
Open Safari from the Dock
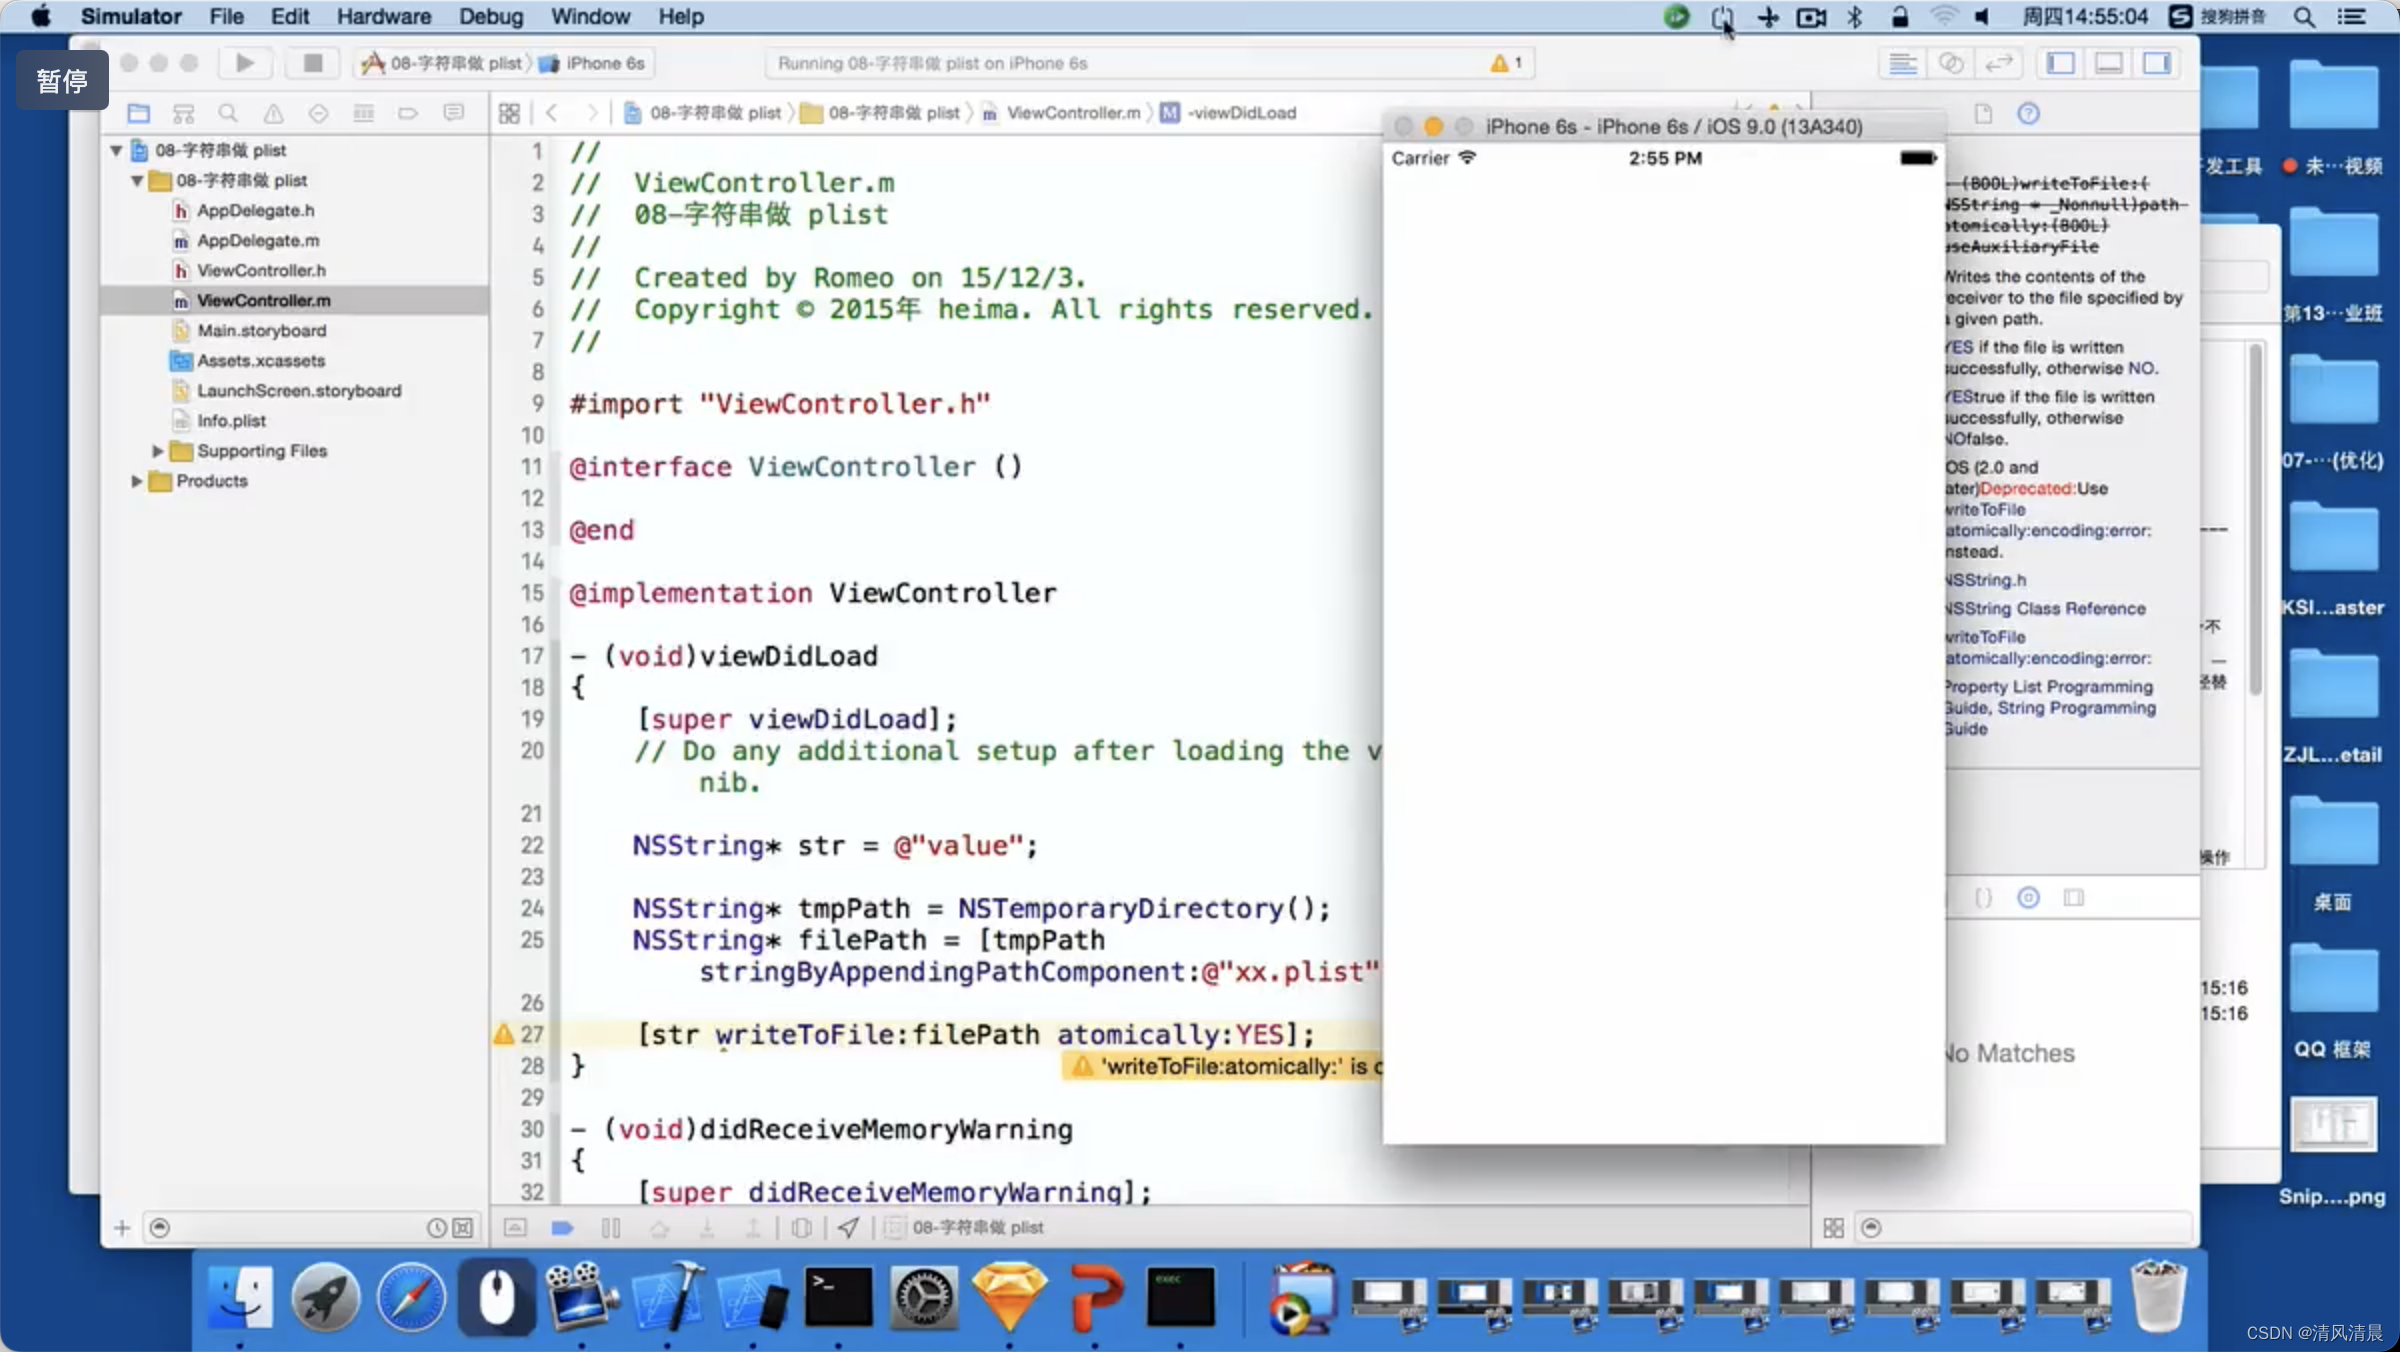[411, 1299]
